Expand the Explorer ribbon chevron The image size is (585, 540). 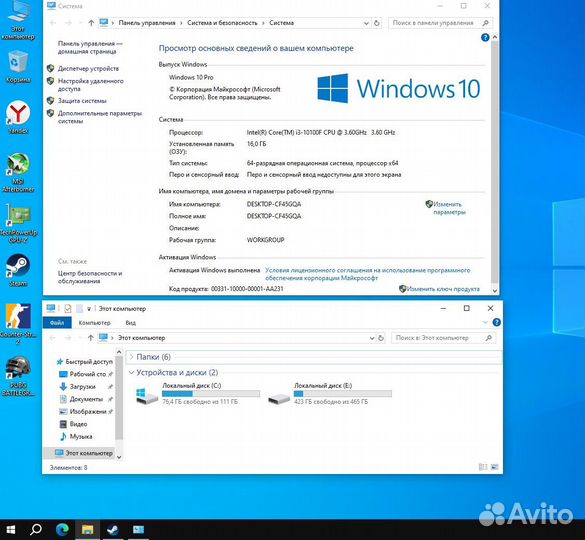(x=485, y=322)
